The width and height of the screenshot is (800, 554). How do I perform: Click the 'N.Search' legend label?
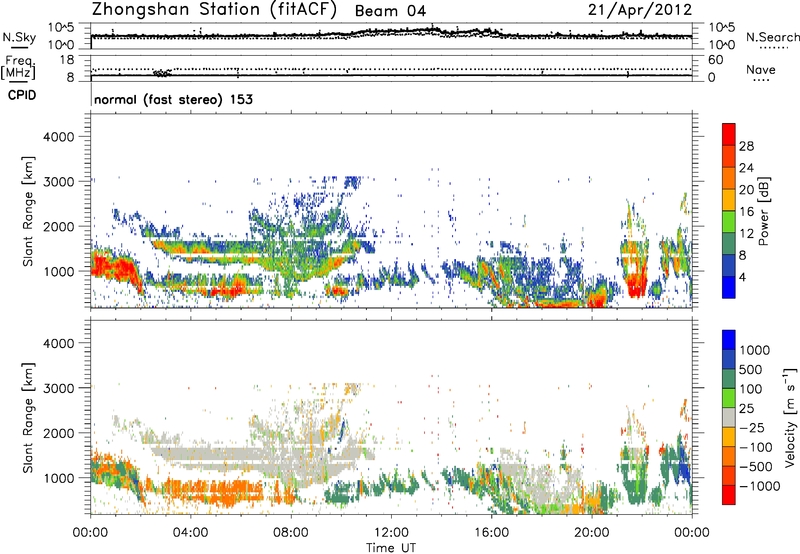[x=772, y=37]
